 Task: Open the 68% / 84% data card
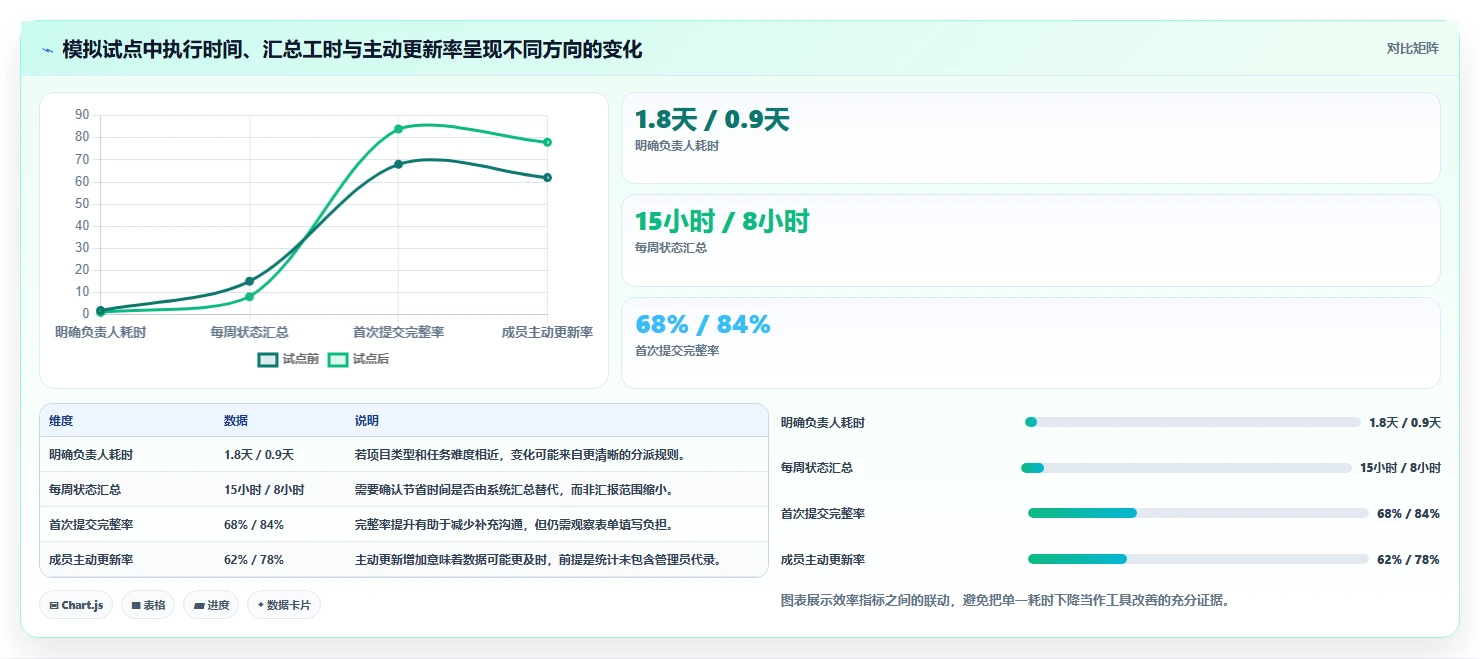point(1031,343)
